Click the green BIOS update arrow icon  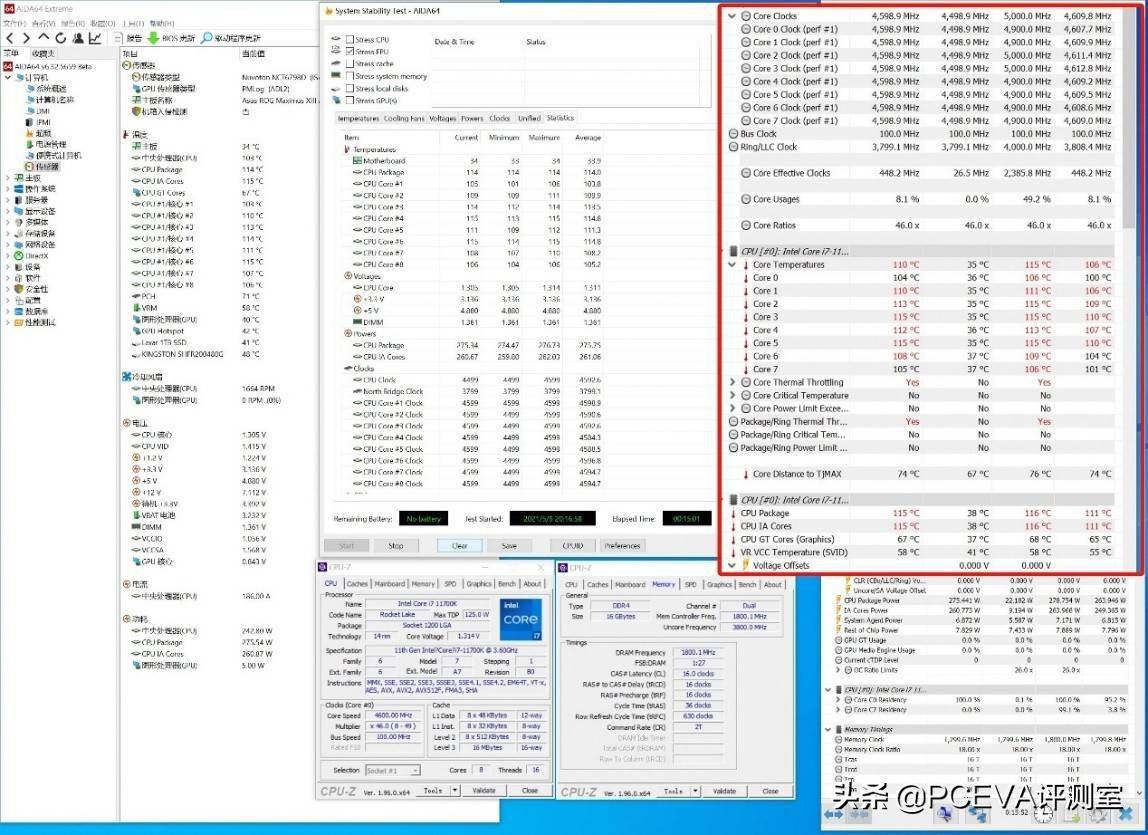coord(153,38)
